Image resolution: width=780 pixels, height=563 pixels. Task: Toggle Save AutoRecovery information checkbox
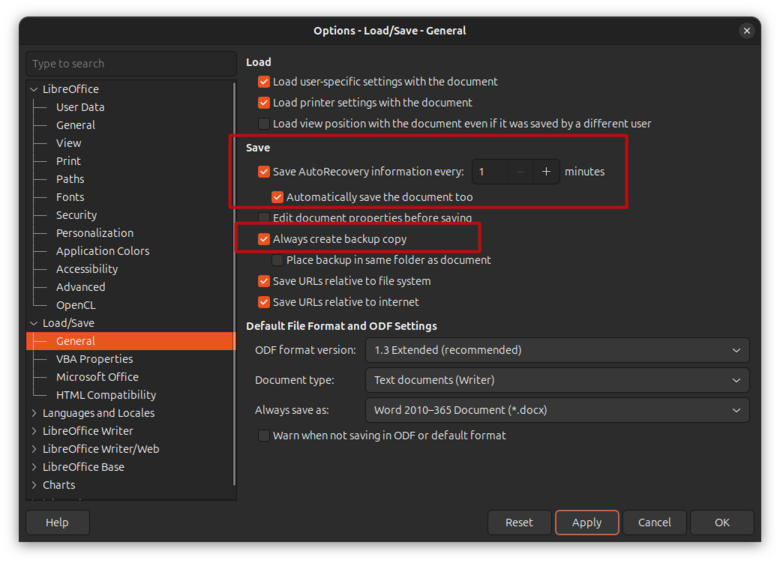click(264, 172)
